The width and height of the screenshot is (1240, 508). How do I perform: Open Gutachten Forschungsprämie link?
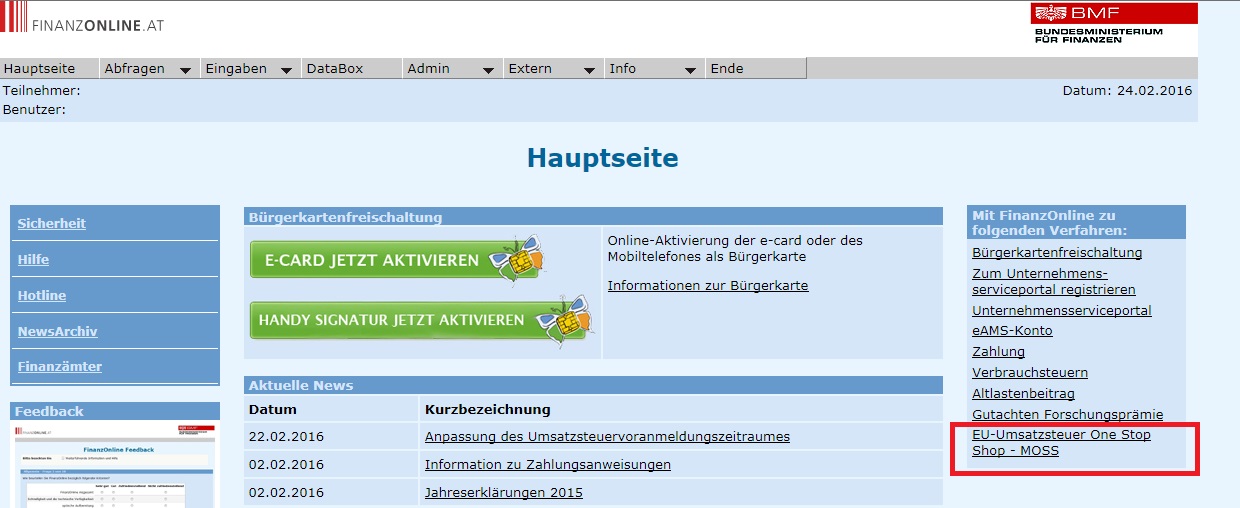point(1068,414)
